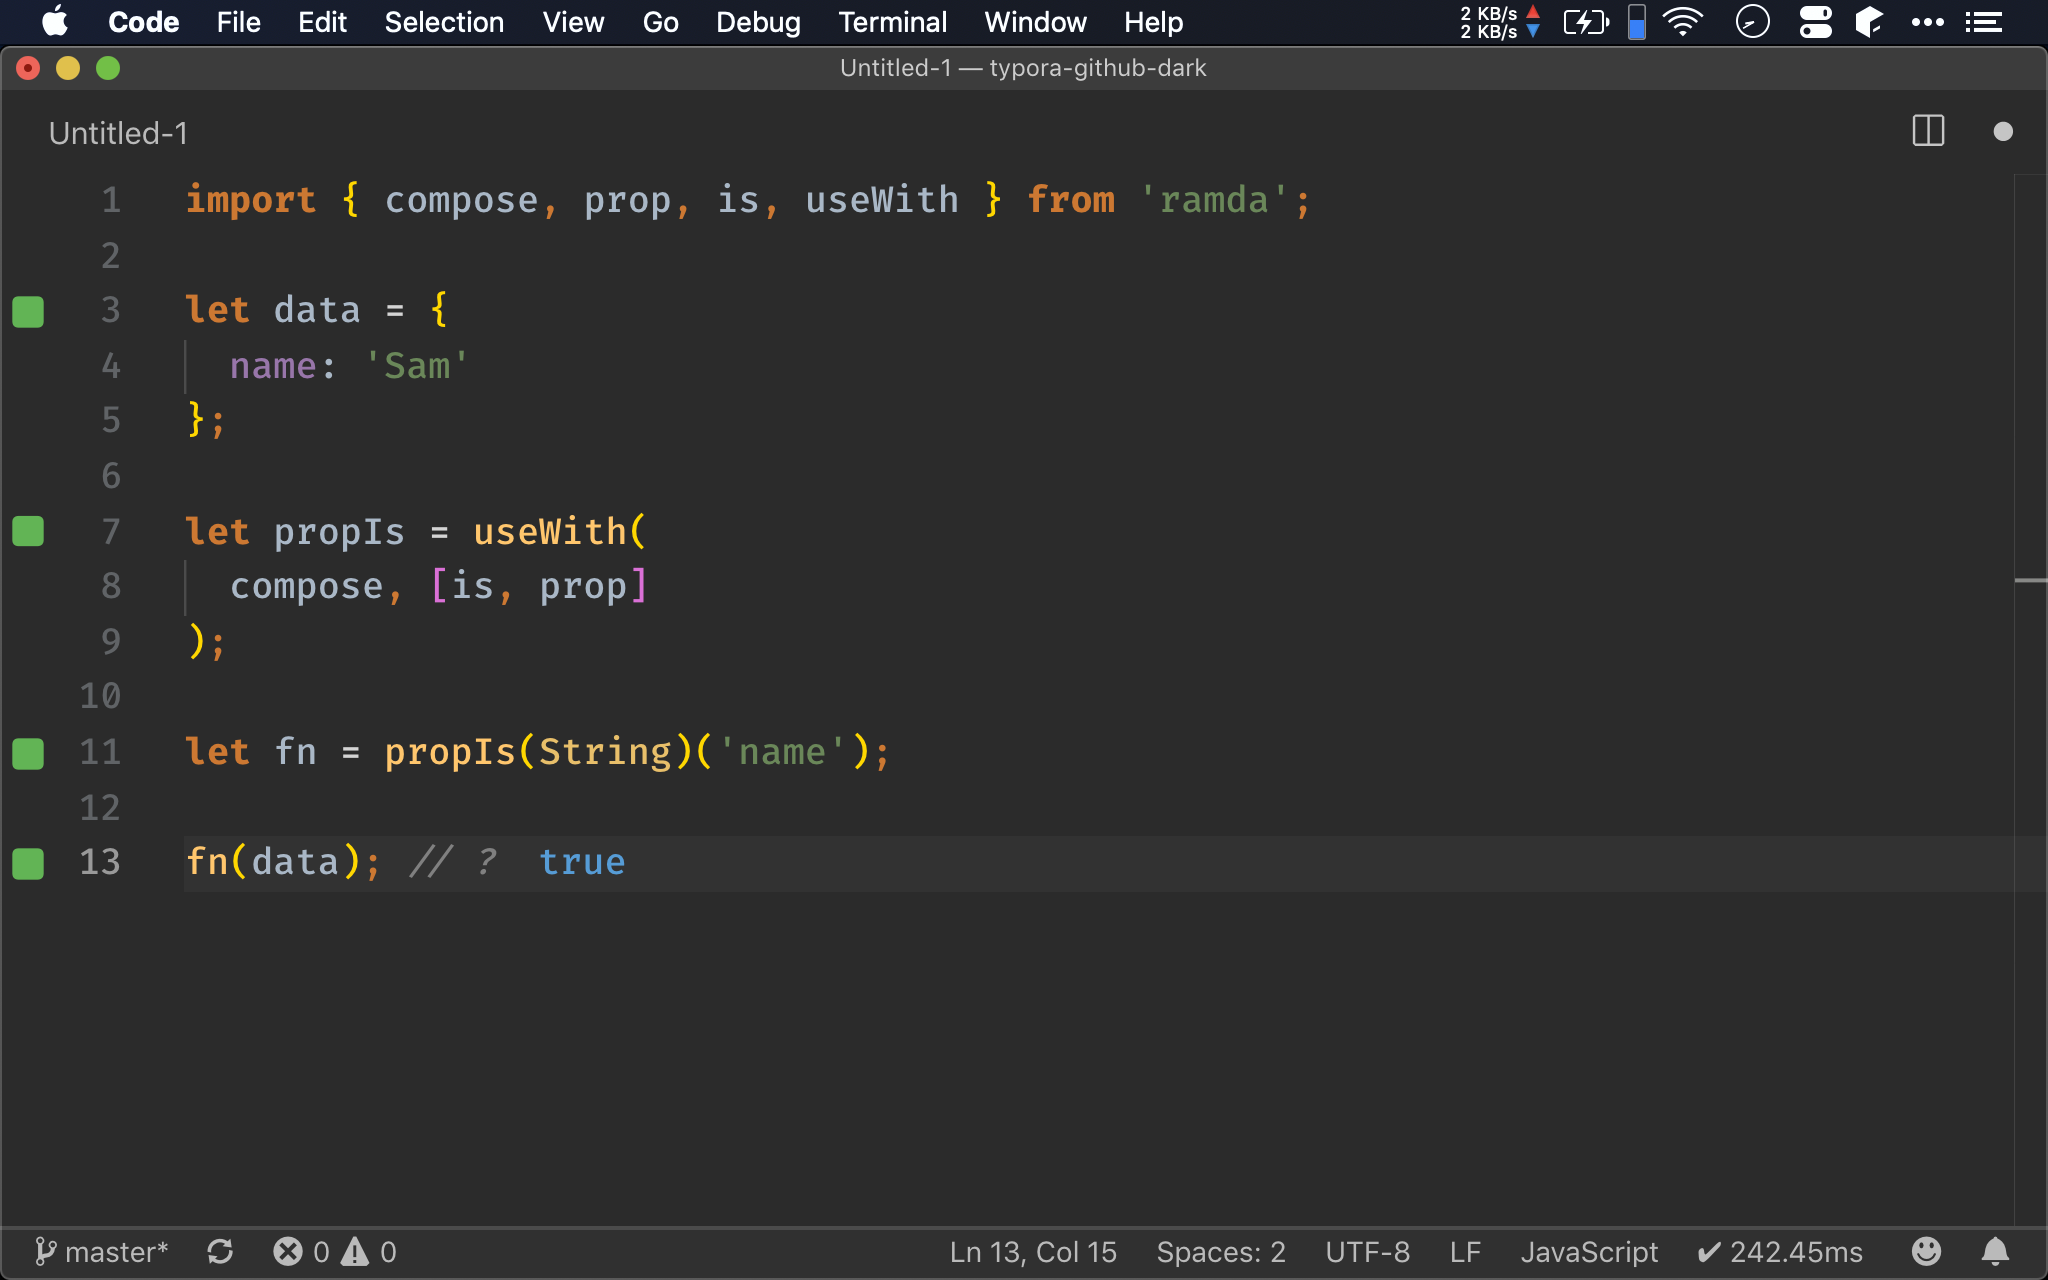Click the Ln 13, Col 15 position indicator
This screenshot has height=1280, width=2048.
(1033, 1252)
